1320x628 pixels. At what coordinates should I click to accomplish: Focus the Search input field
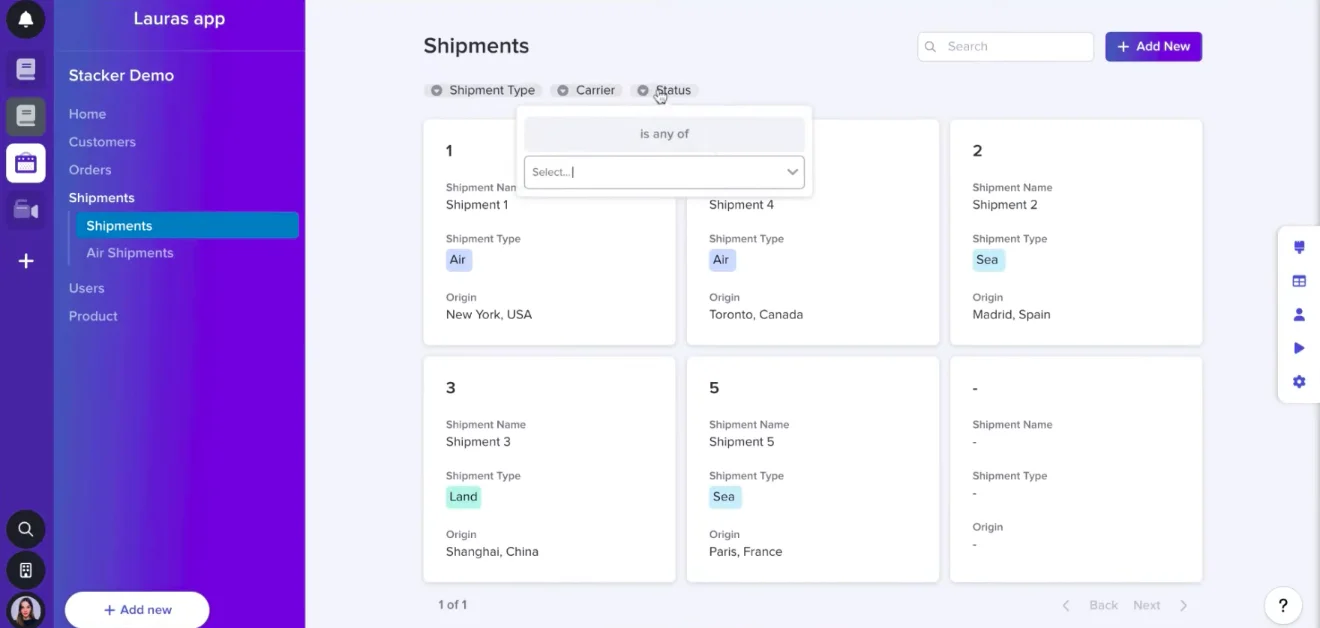[1015, 46]
